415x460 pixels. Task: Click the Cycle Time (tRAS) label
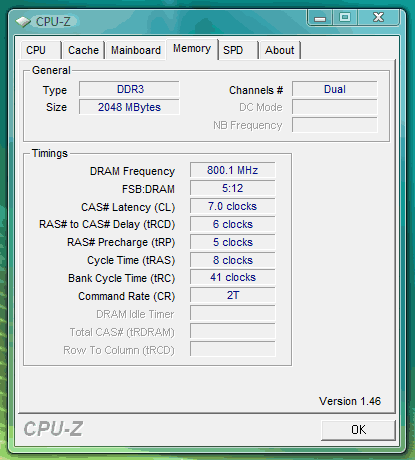point(131,261)
